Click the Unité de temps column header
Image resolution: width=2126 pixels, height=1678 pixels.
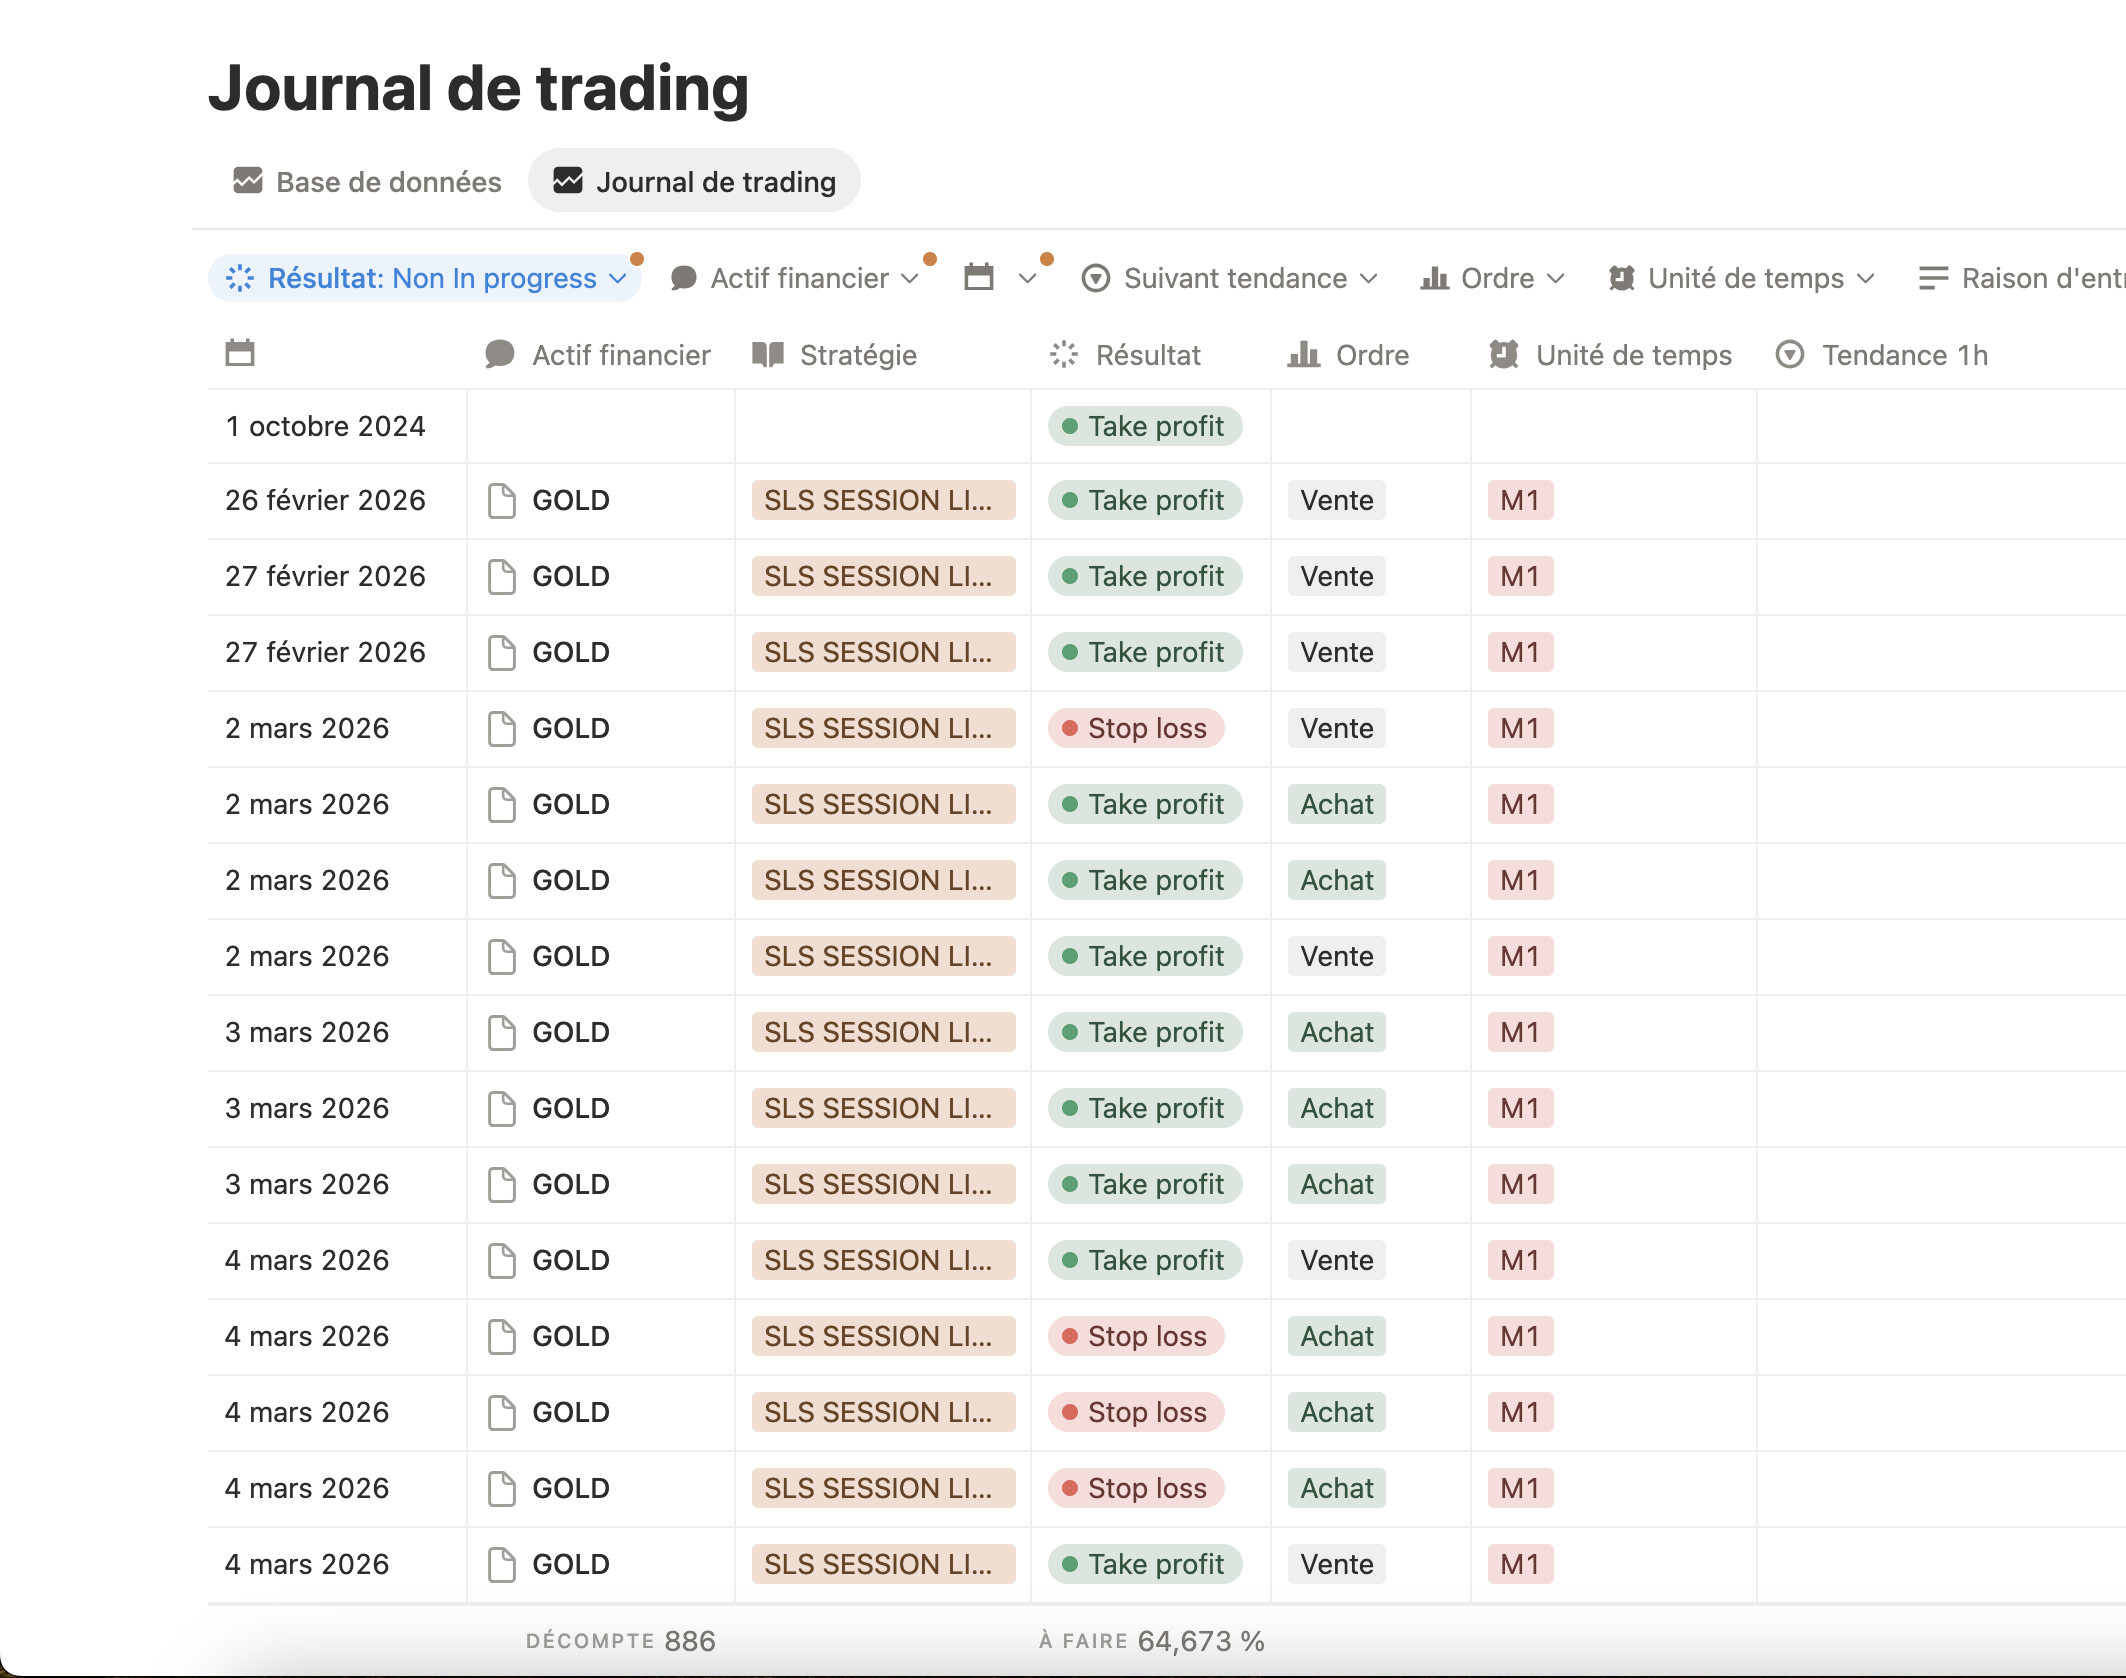[1610, 355]
